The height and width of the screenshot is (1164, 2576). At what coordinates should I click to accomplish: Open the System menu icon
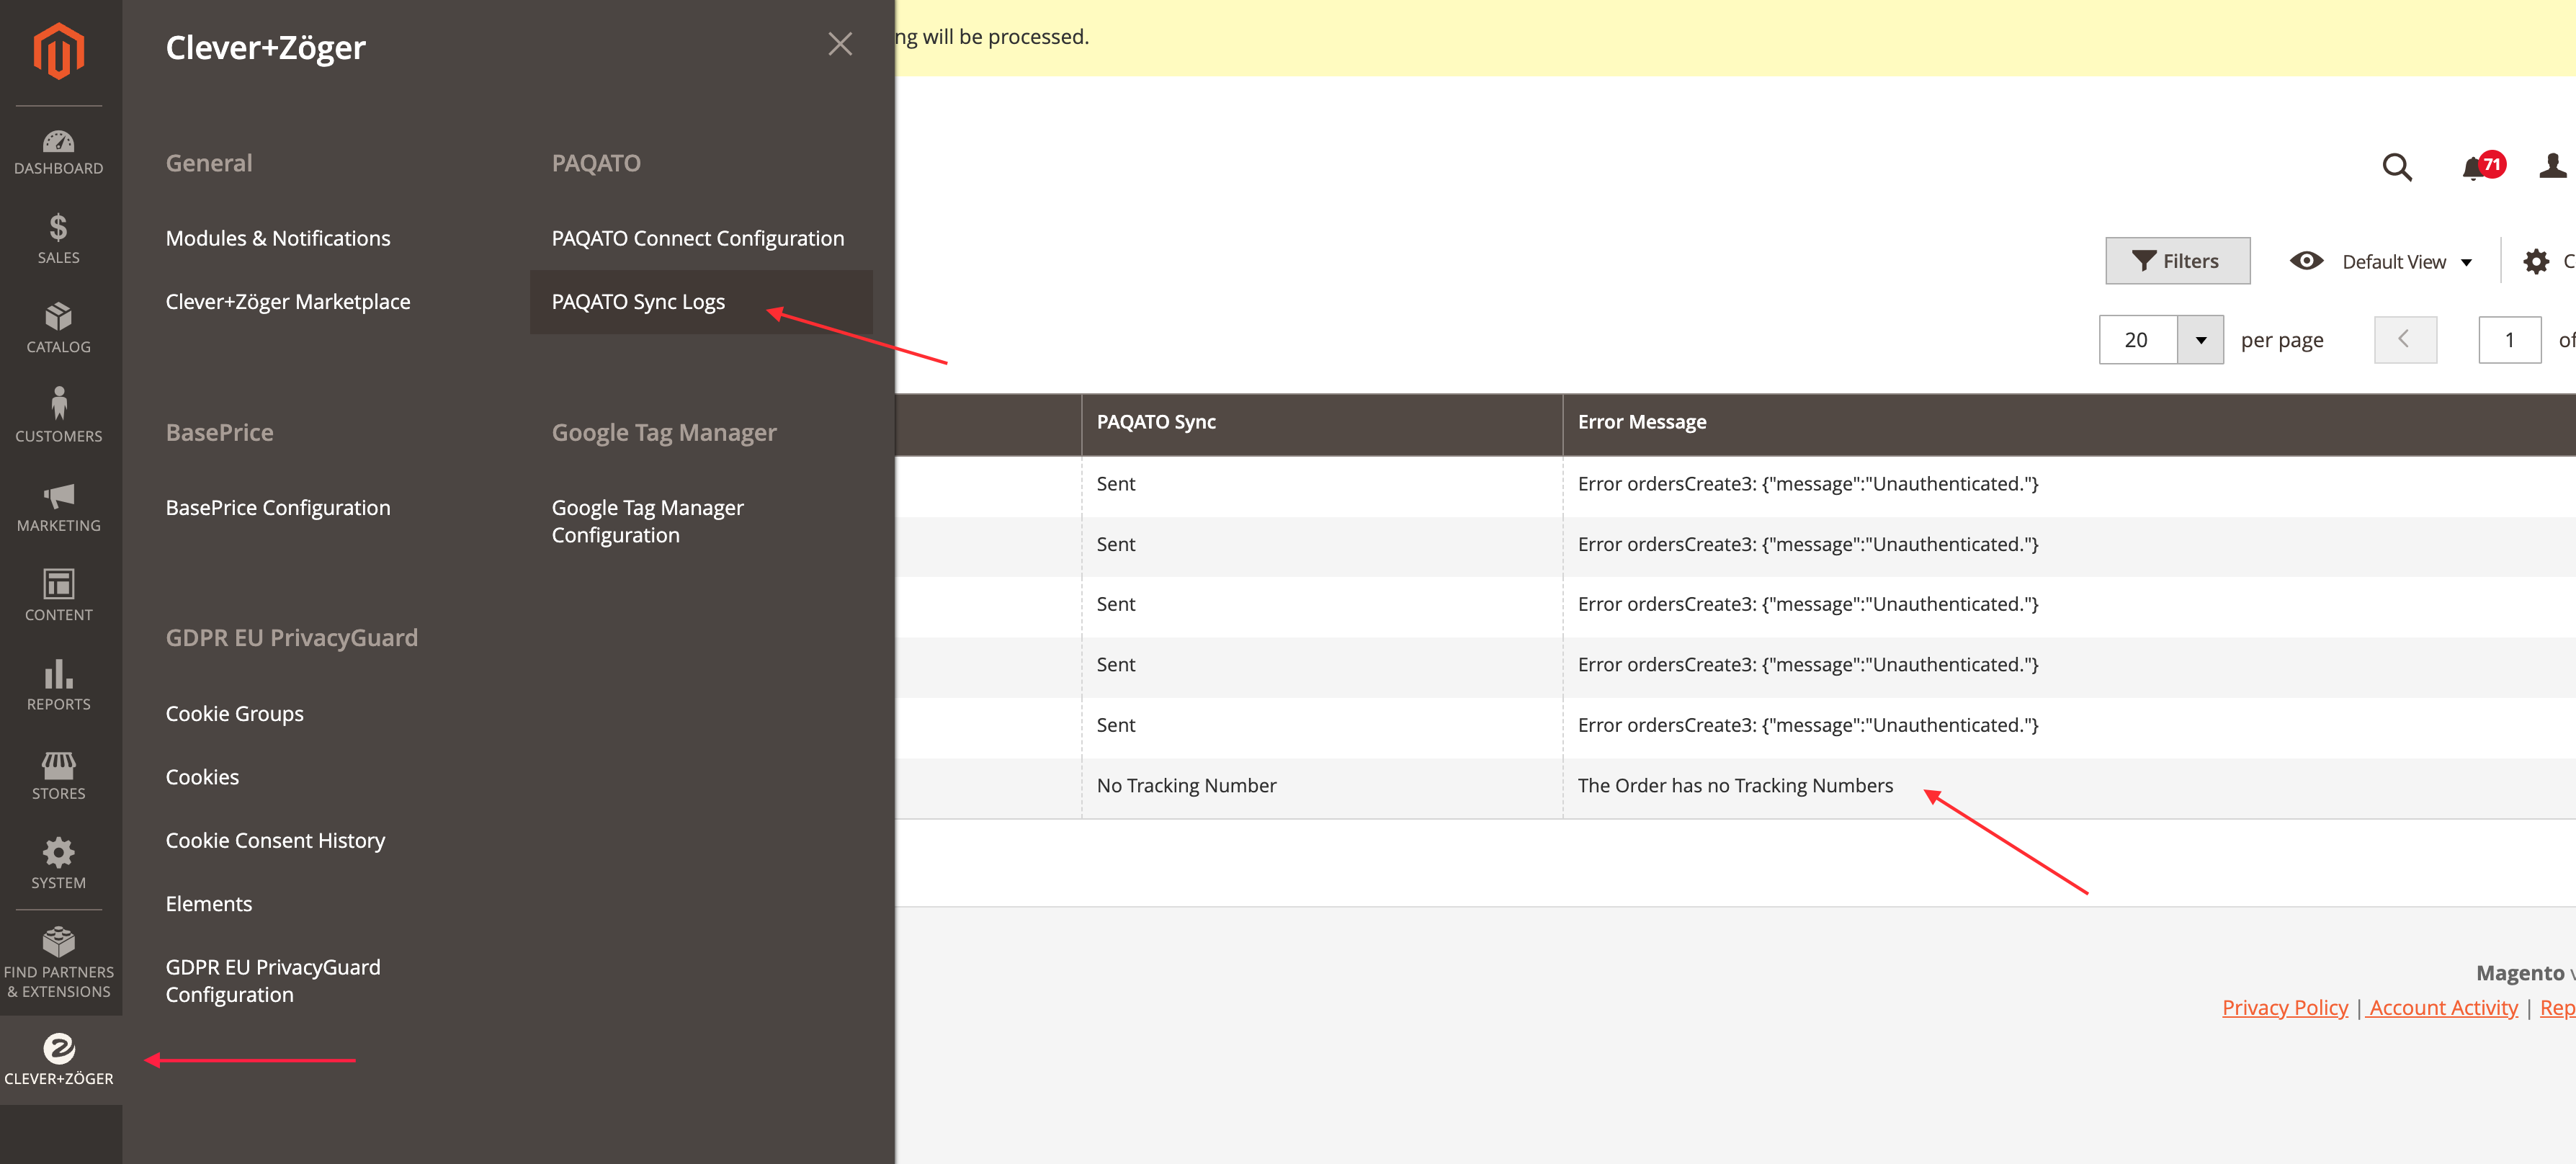pos(59,865)
